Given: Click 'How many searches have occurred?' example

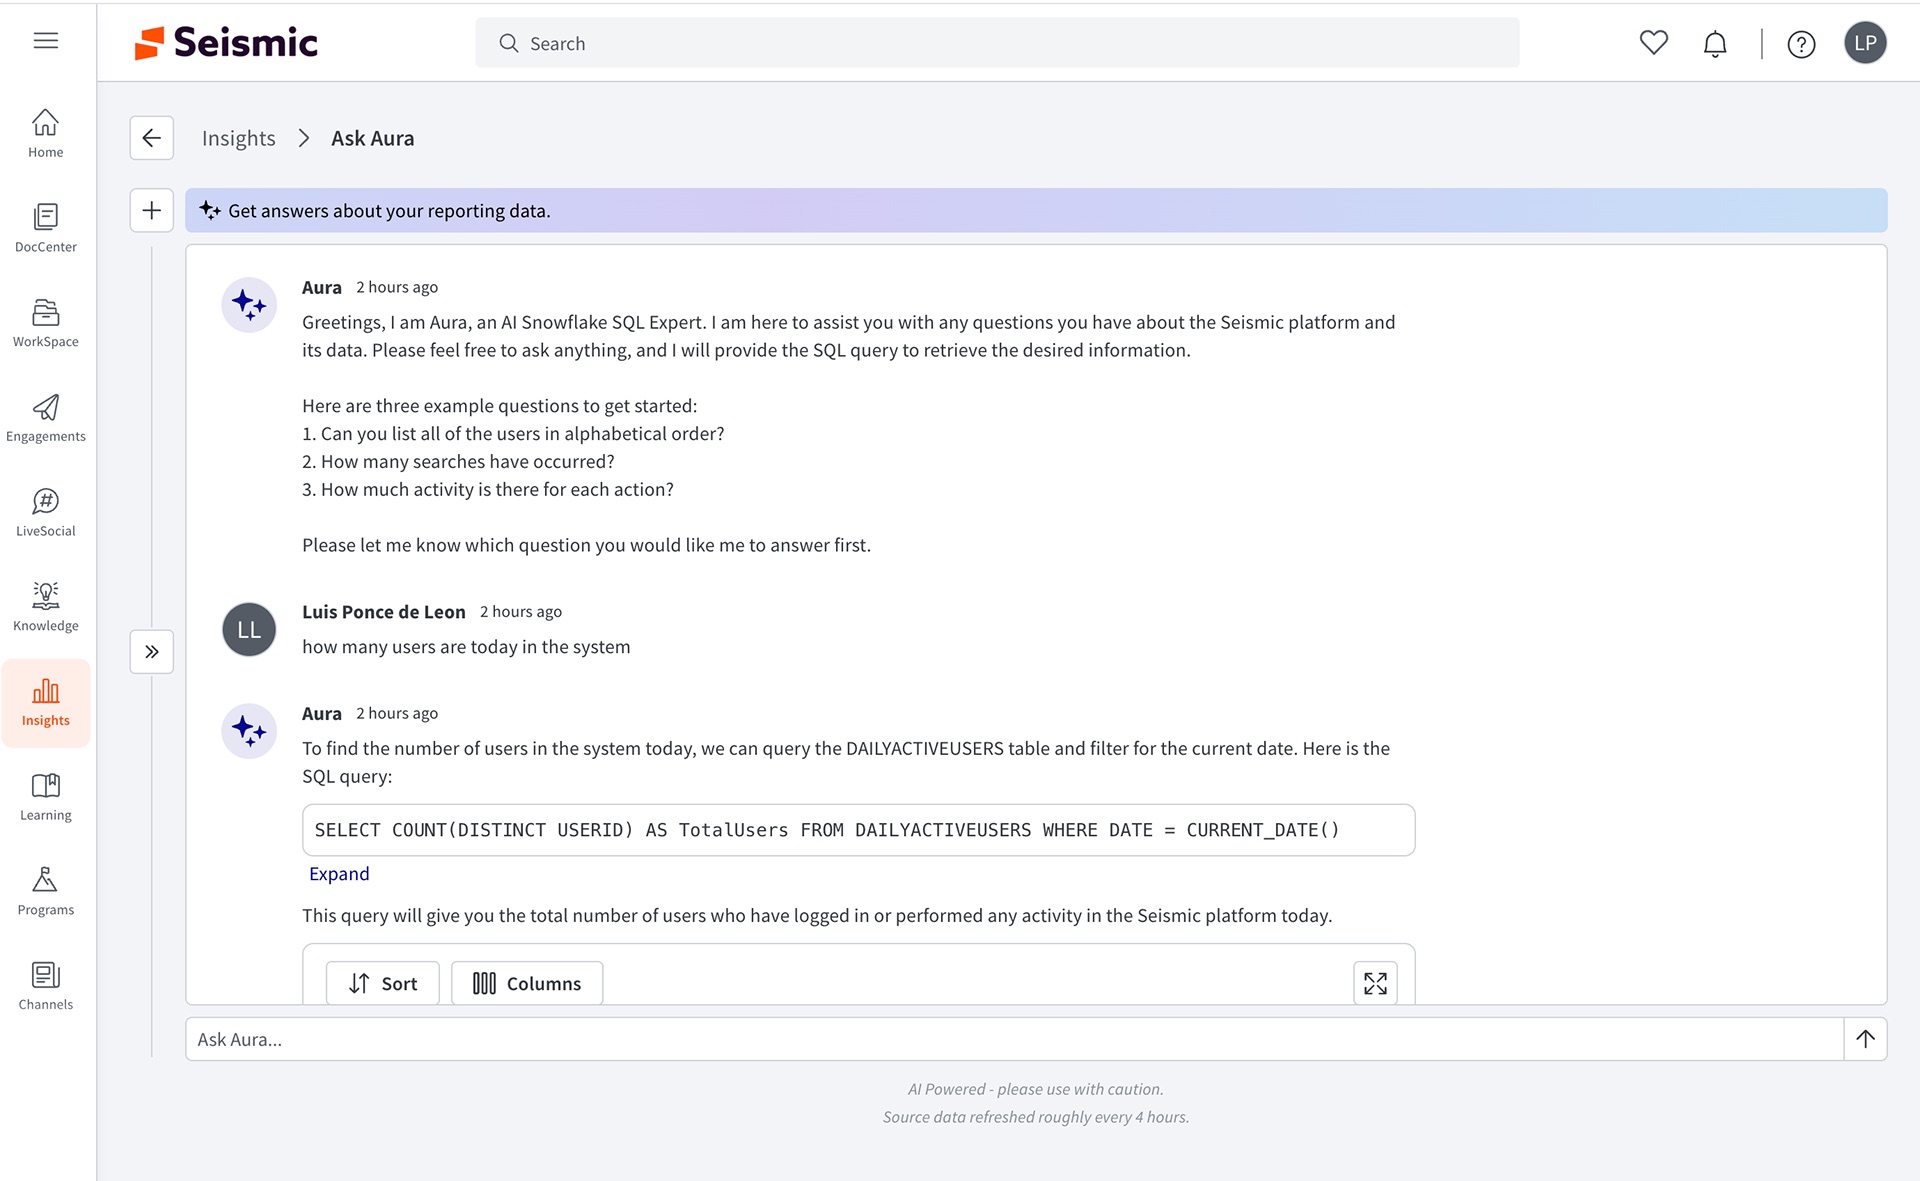Looking at the screenshot, I should [458, 462].
